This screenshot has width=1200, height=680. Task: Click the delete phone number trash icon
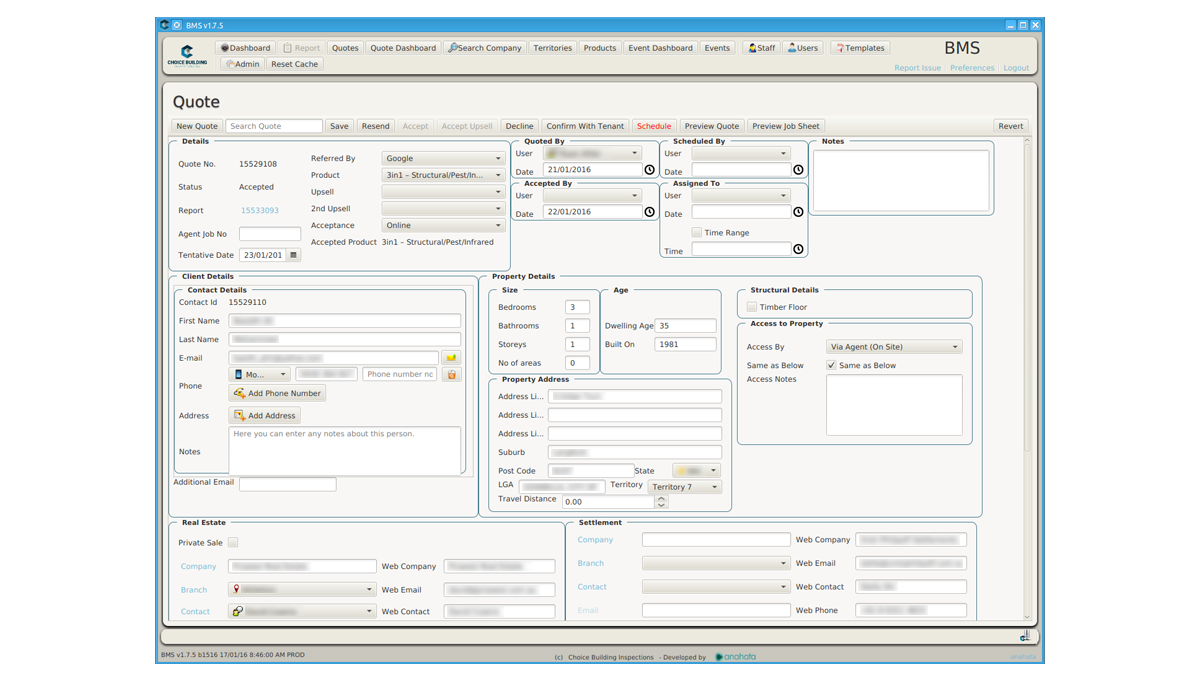coord(451,374)
